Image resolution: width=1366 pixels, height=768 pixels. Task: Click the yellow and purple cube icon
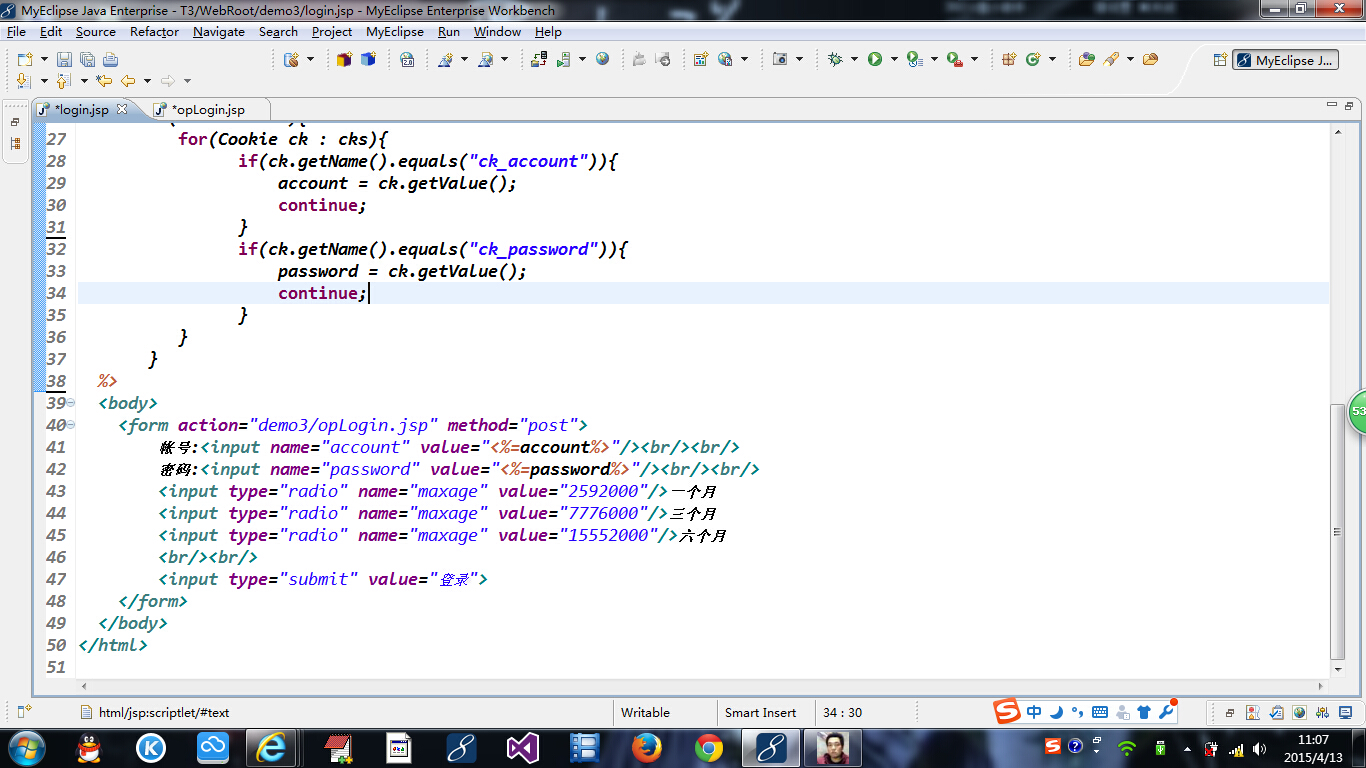344,60
